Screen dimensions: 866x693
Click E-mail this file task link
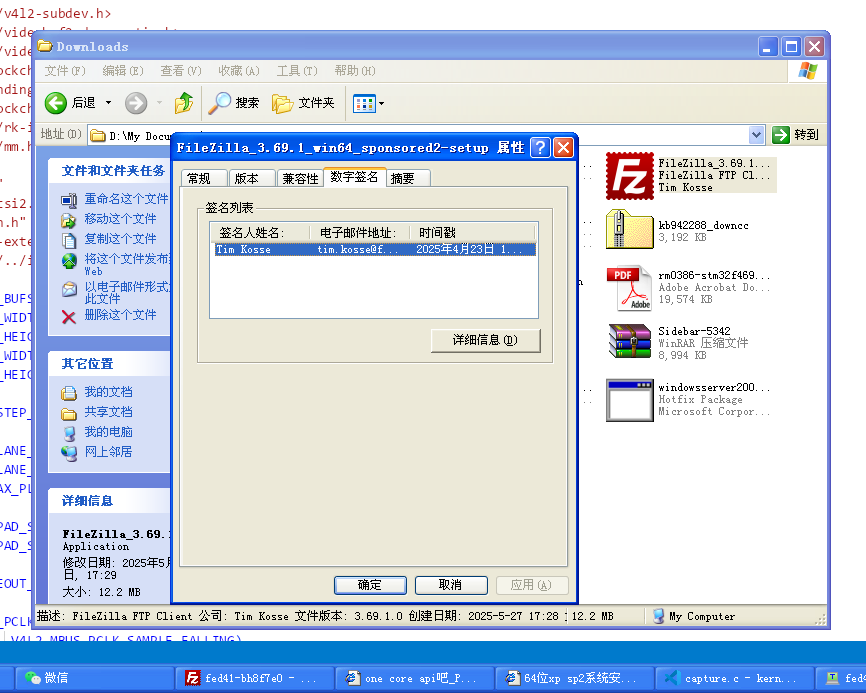pyautogui.click(x=127, y=293)
